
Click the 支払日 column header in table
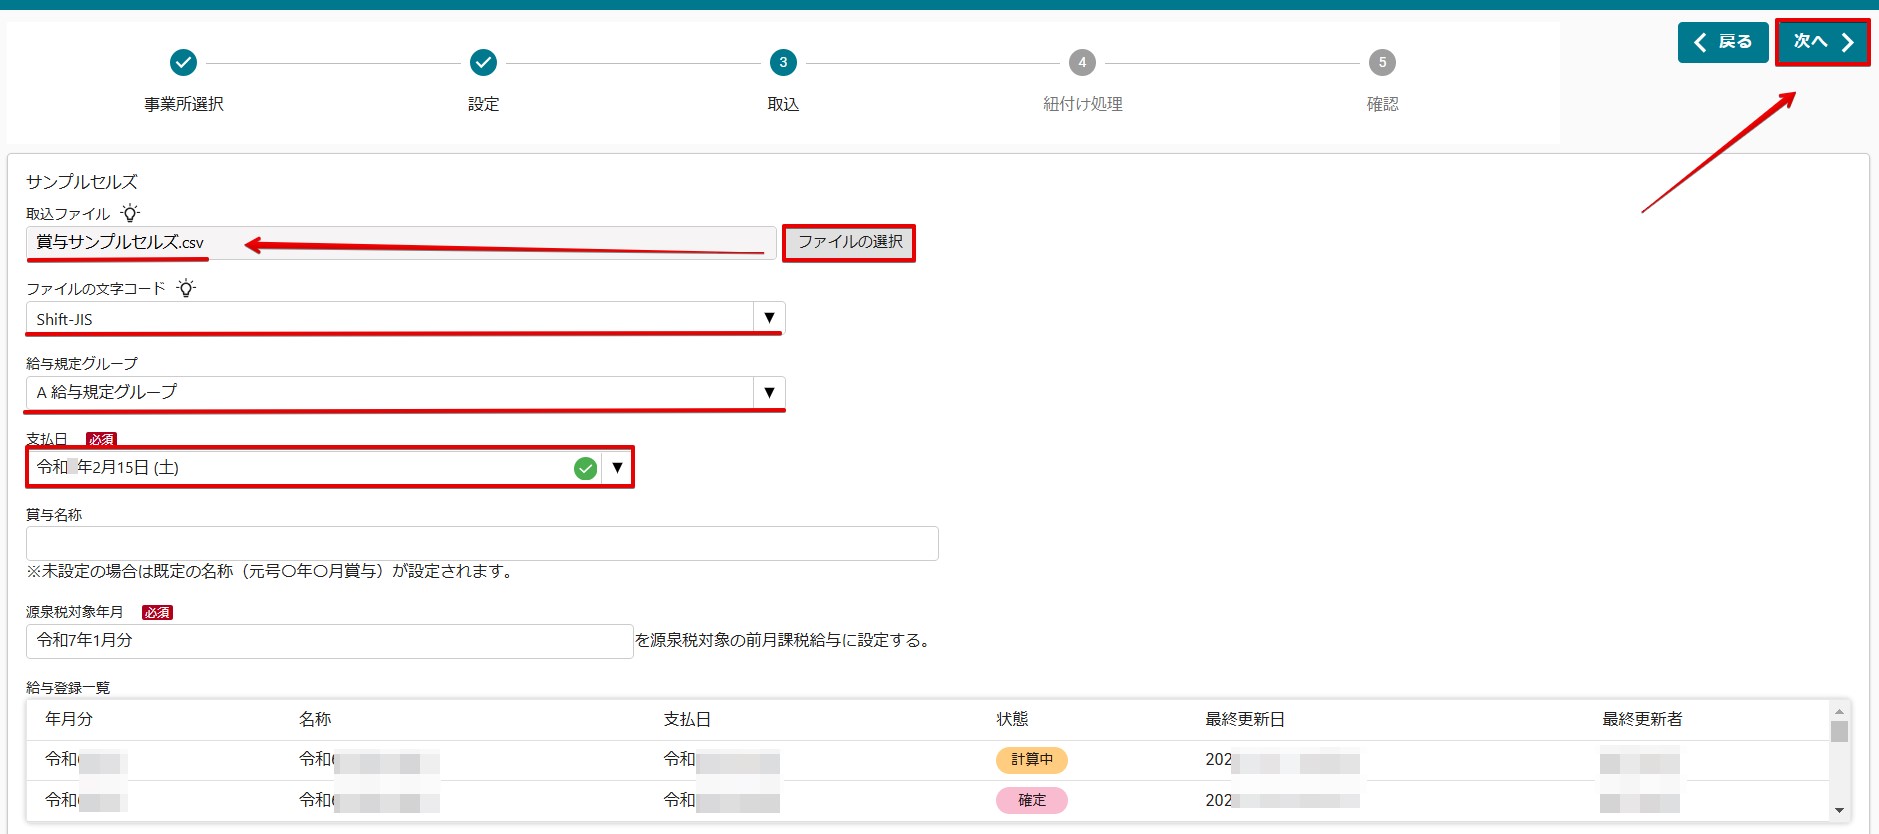[x=687, y=719]
